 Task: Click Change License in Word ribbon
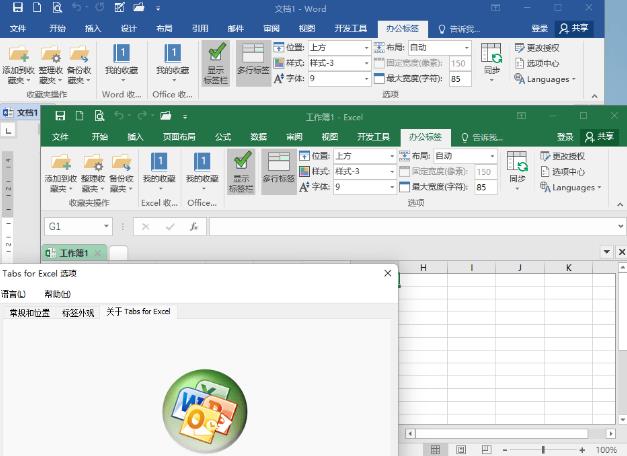tap(537, 48)
